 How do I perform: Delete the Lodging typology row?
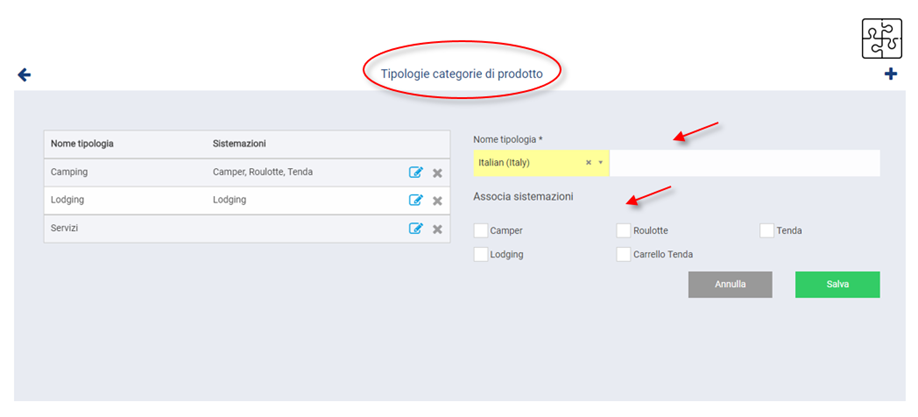[437, 200]
